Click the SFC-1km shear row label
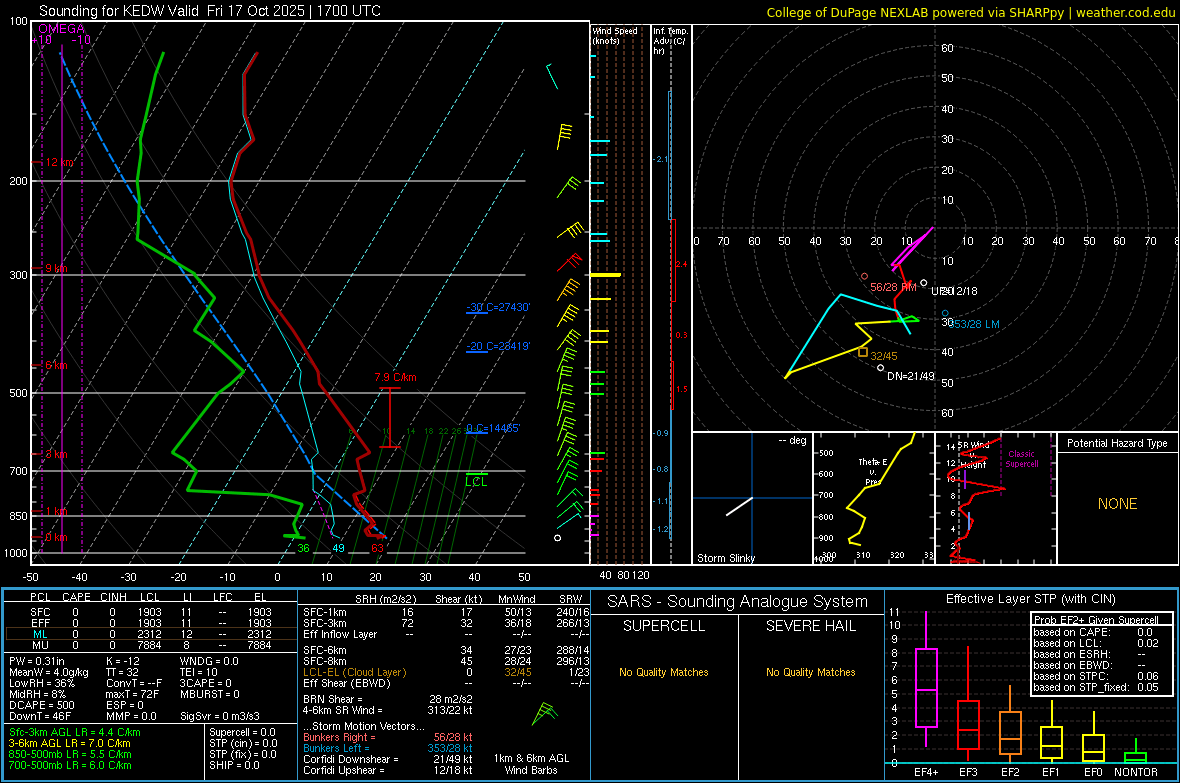Image resolution: width=1180 pixels, height=783 pixels. (325, 612)
